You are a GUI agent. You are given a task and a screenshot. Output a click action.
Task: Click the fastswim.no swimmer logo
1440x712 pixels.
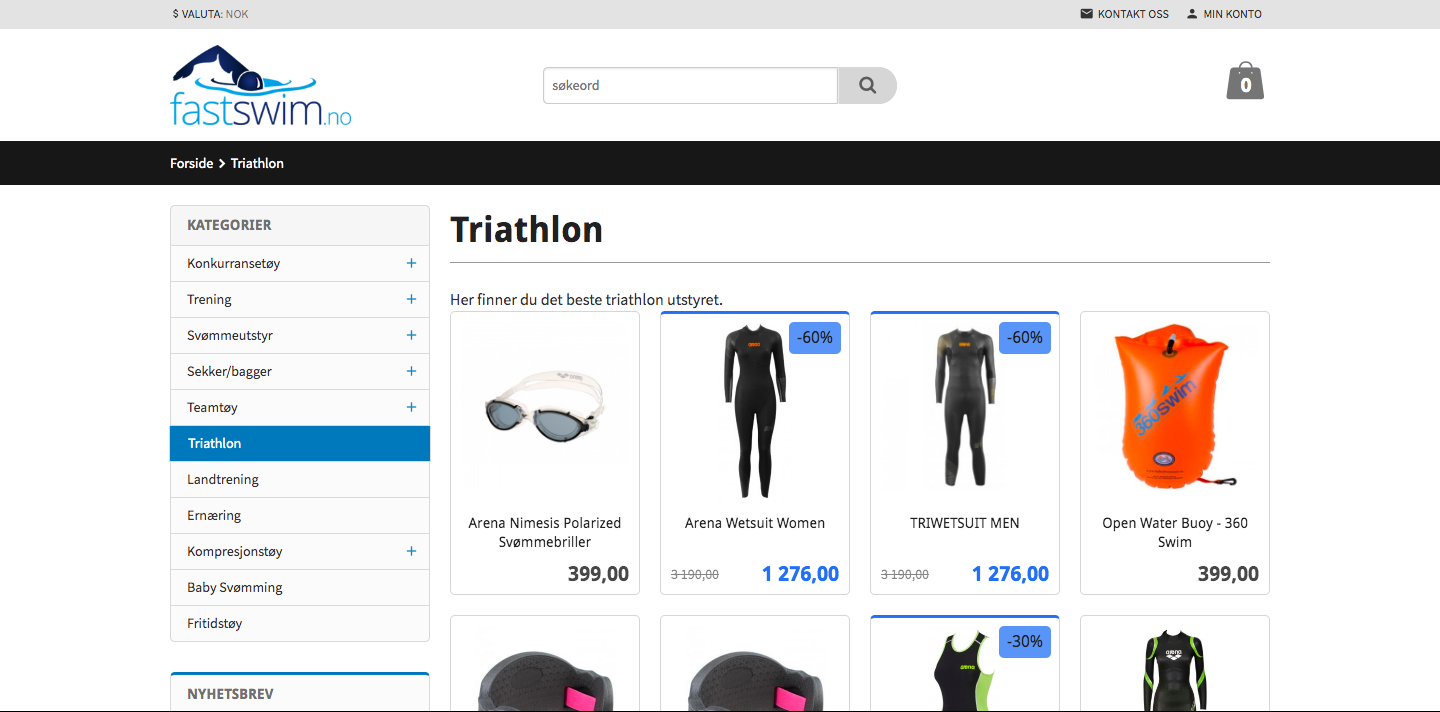click(261, 86)
